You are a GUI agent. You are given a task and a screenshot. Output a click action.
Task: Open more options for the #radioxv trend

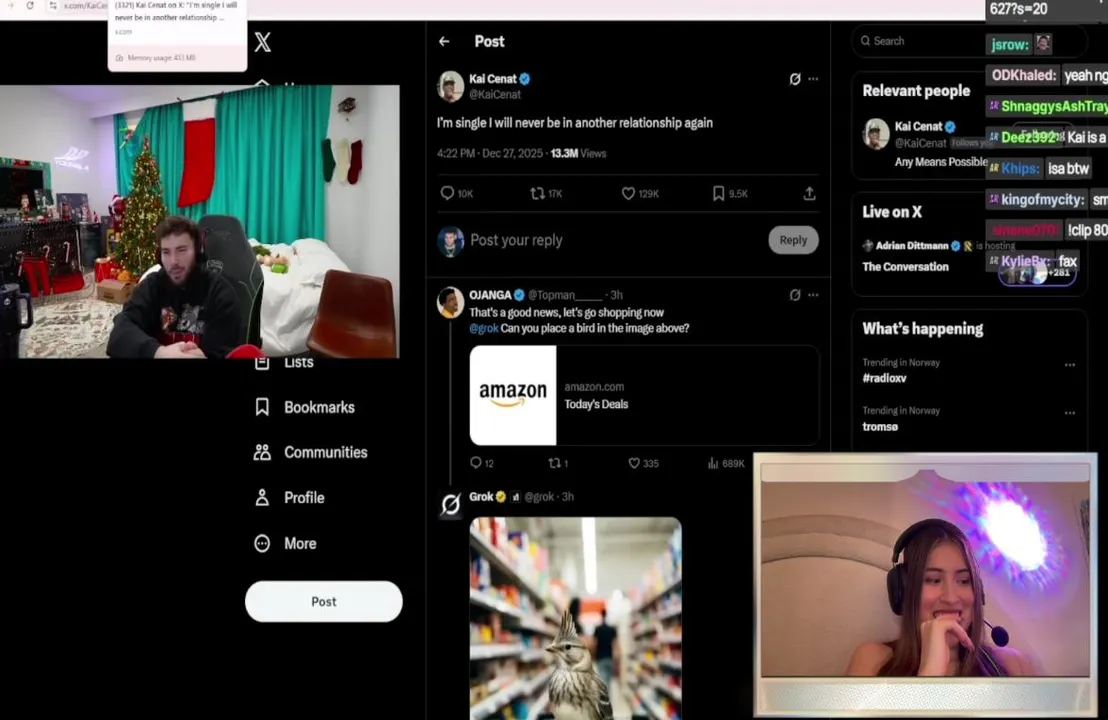click(x=1070, y=365)
